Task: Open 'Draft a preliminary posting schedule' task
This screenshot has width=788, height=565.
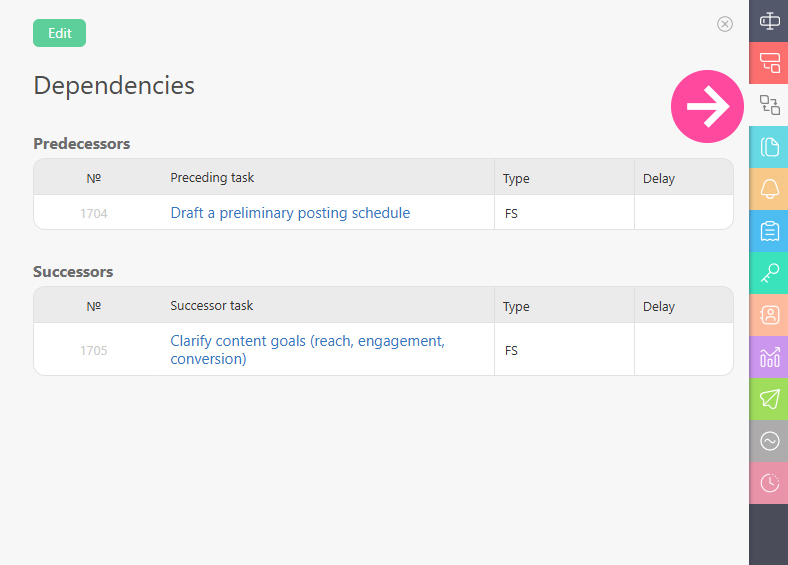Action: (290, 213)
